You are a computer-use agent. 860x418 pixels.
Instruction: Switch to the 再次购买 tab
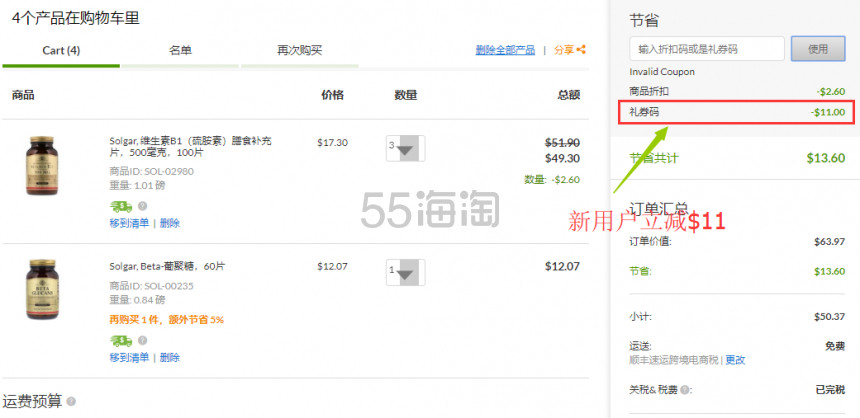[x=299, y=51]
